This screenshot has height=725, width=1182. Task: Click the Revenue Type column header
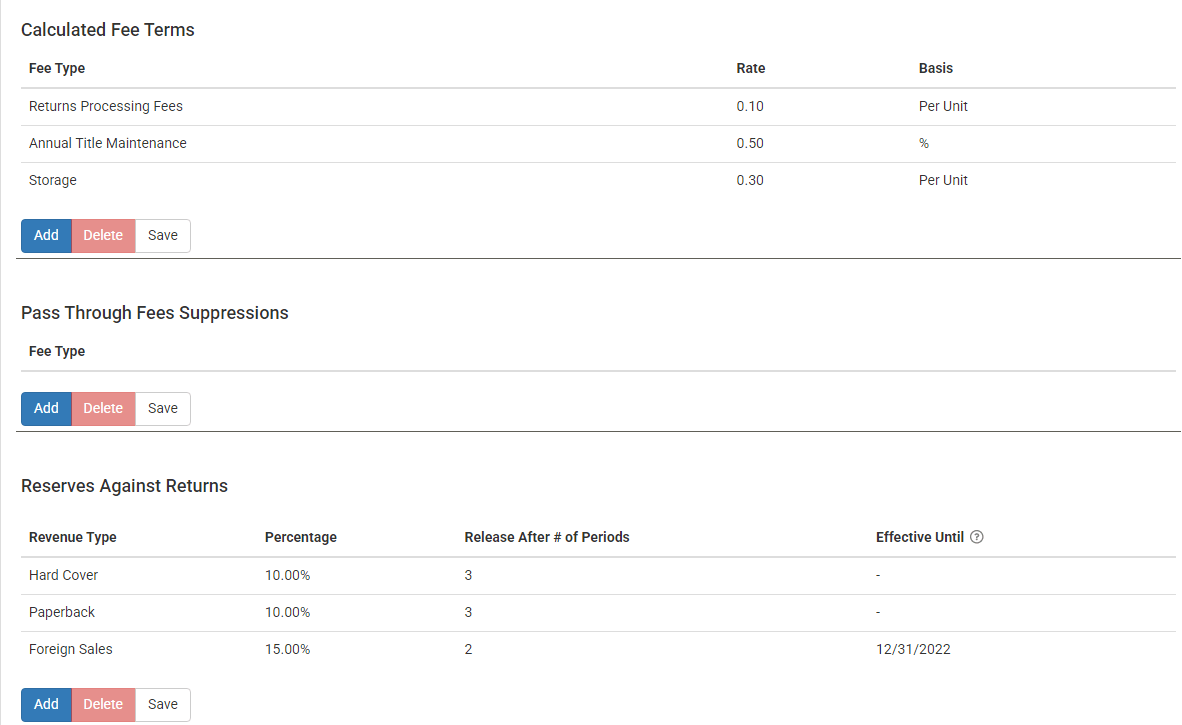coord(72,537)
